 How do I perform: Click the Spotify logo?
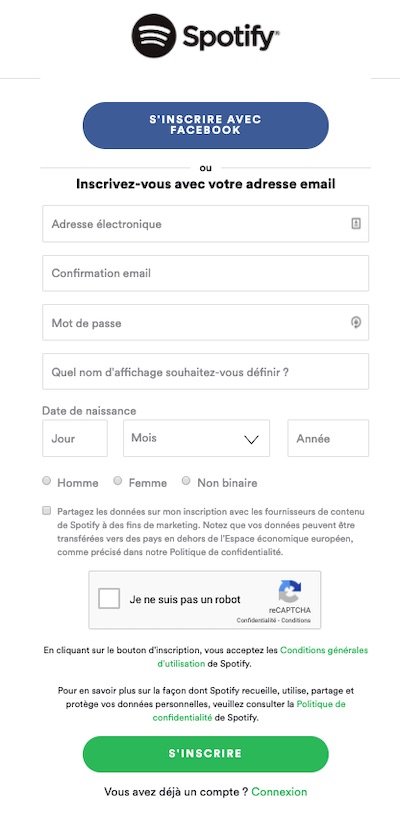(x=205, y=36)
